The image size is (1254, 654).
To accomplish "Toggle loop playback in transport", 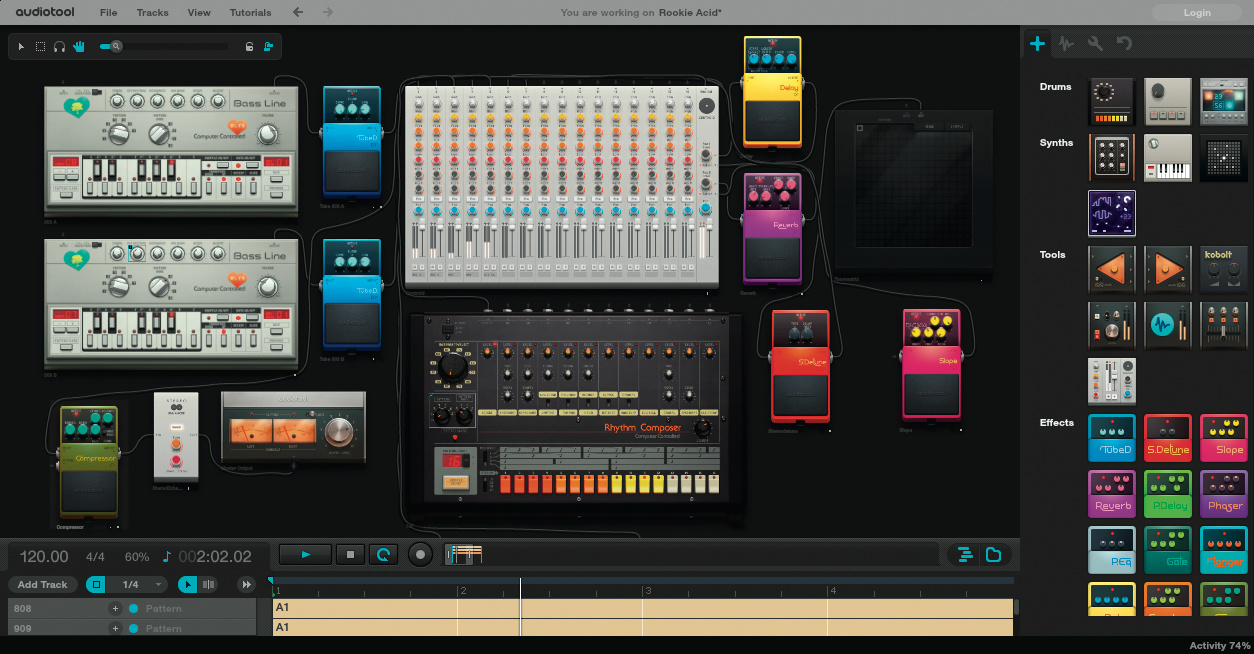I will (x=383, y=554).
